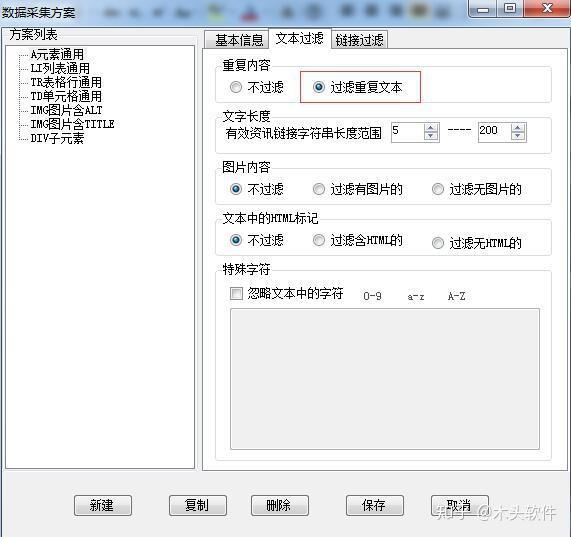Select the 基本信息 tab
The image size is (571, 537).
[x=237, y=40]
